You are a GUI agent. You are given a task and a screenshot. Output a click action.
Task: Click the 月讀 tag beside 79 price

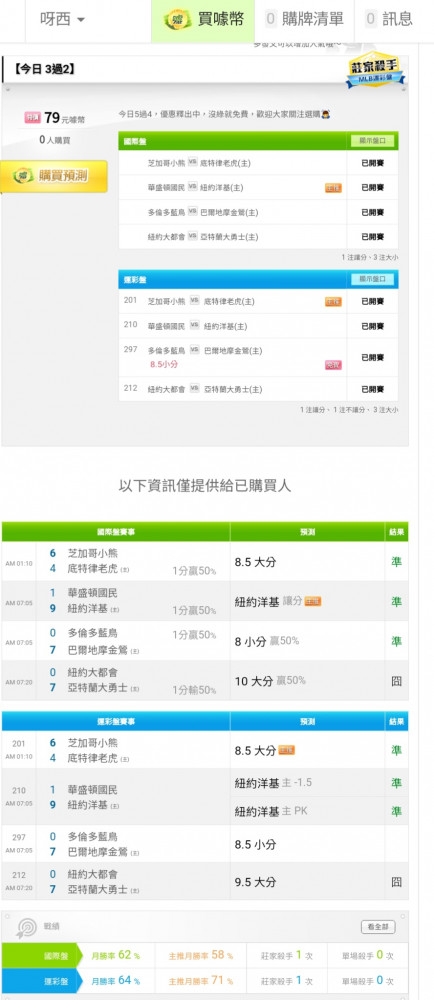click(x=33, y=117)
